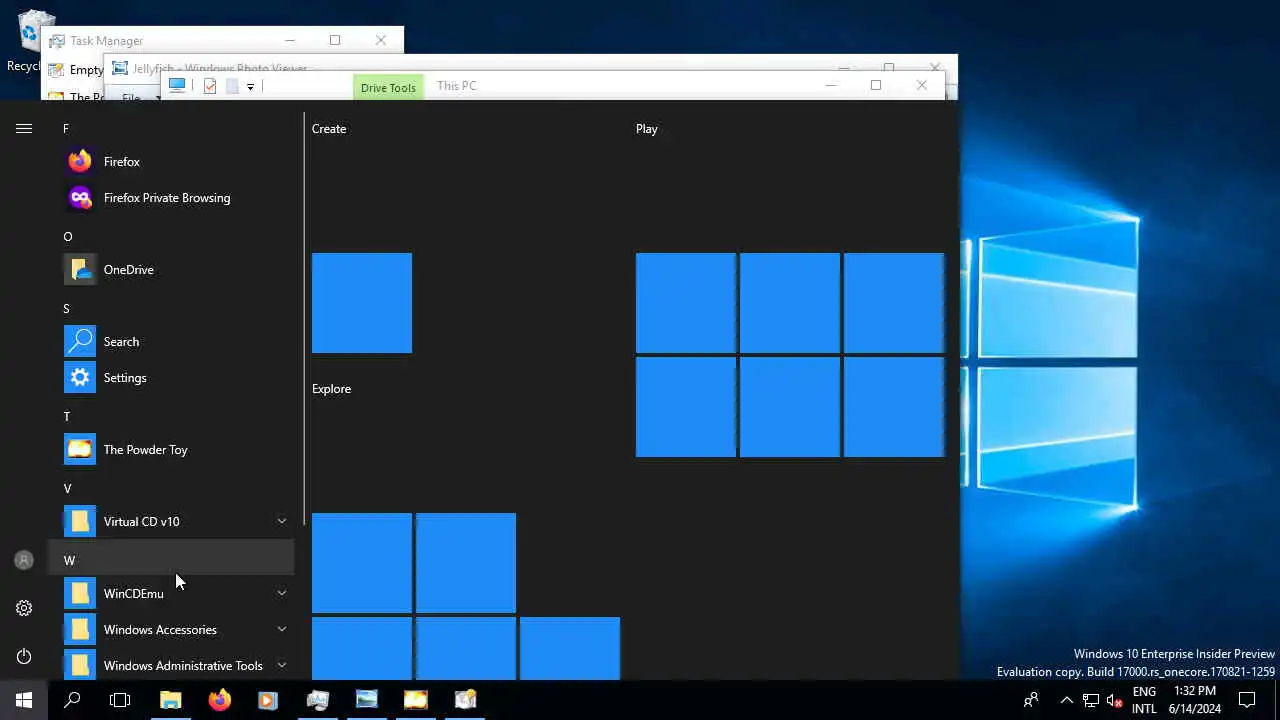Open the Action Center notification icon
This screenshot has height=720, width=1280.
click(x=1247, y=700)
